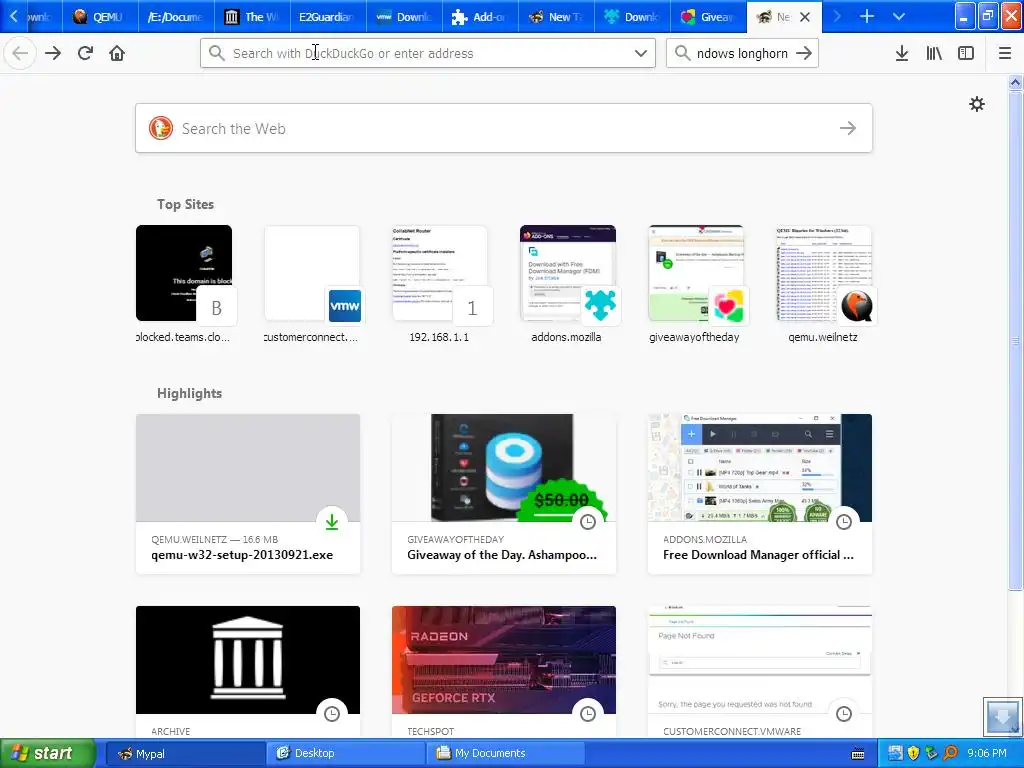Open CustomerConnect VMware Page Not Found highlight

click(x=760, y=671)
